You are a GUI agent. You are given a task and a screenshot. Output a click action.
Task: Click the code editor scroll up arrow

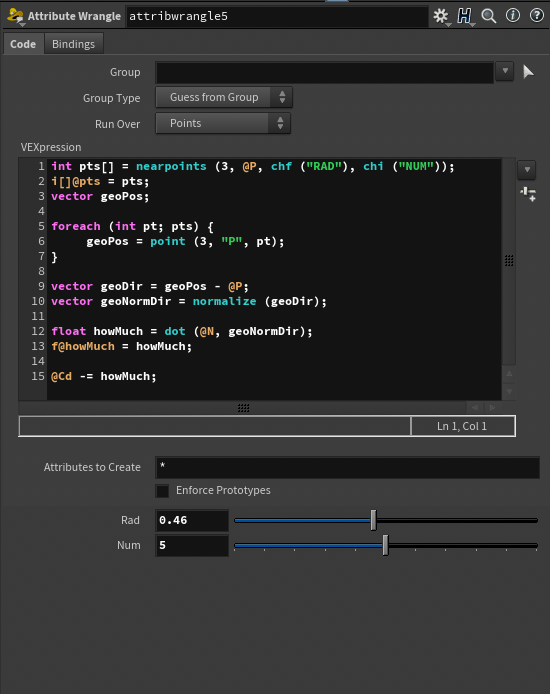tap(509, 374)
